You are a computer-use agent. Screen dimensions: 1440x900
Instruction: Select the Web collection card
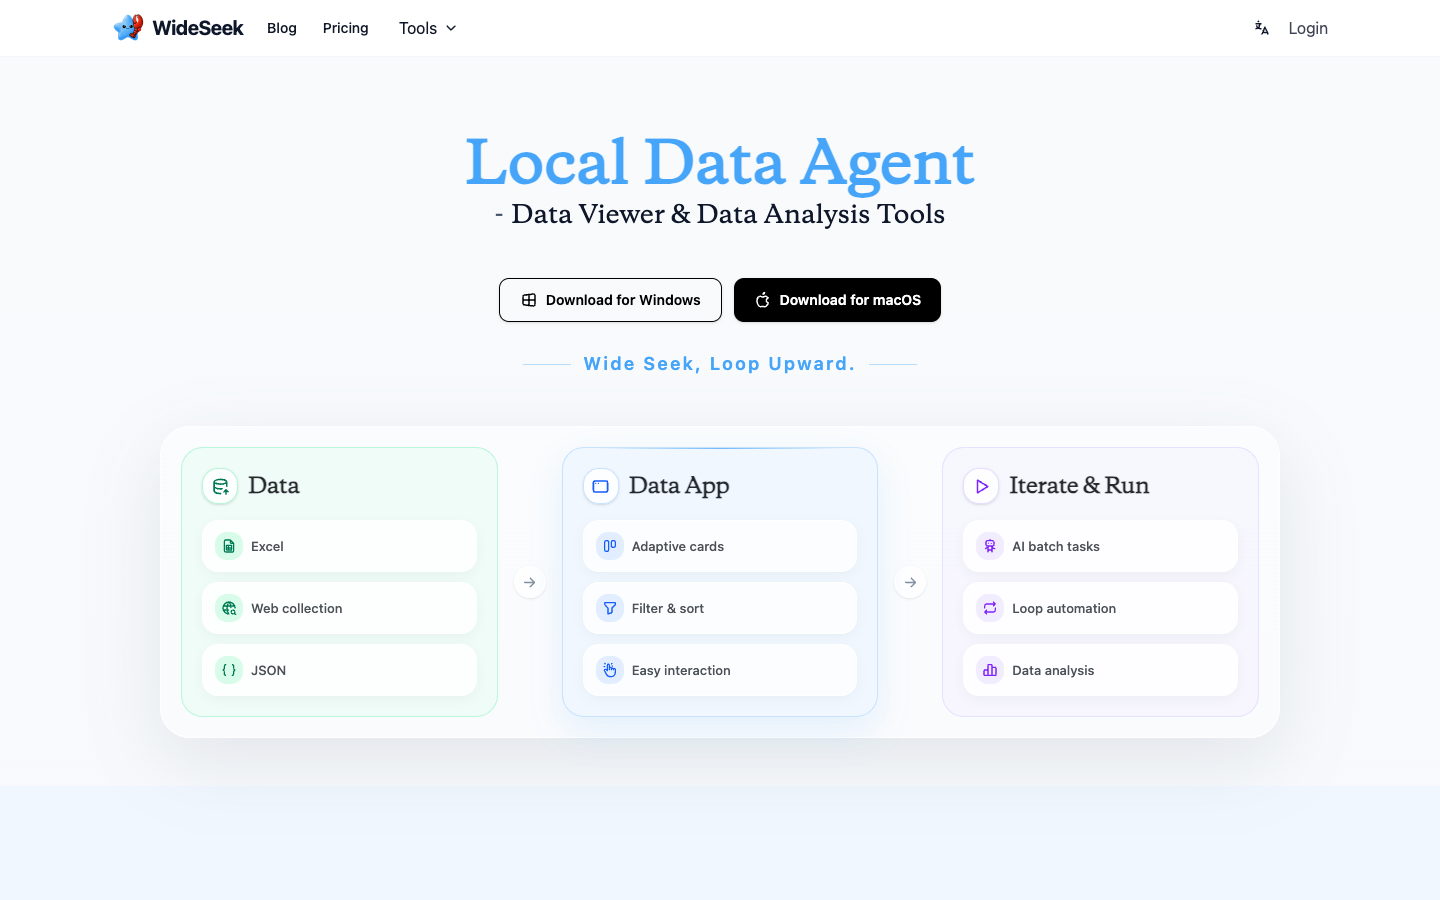(339, 608)
